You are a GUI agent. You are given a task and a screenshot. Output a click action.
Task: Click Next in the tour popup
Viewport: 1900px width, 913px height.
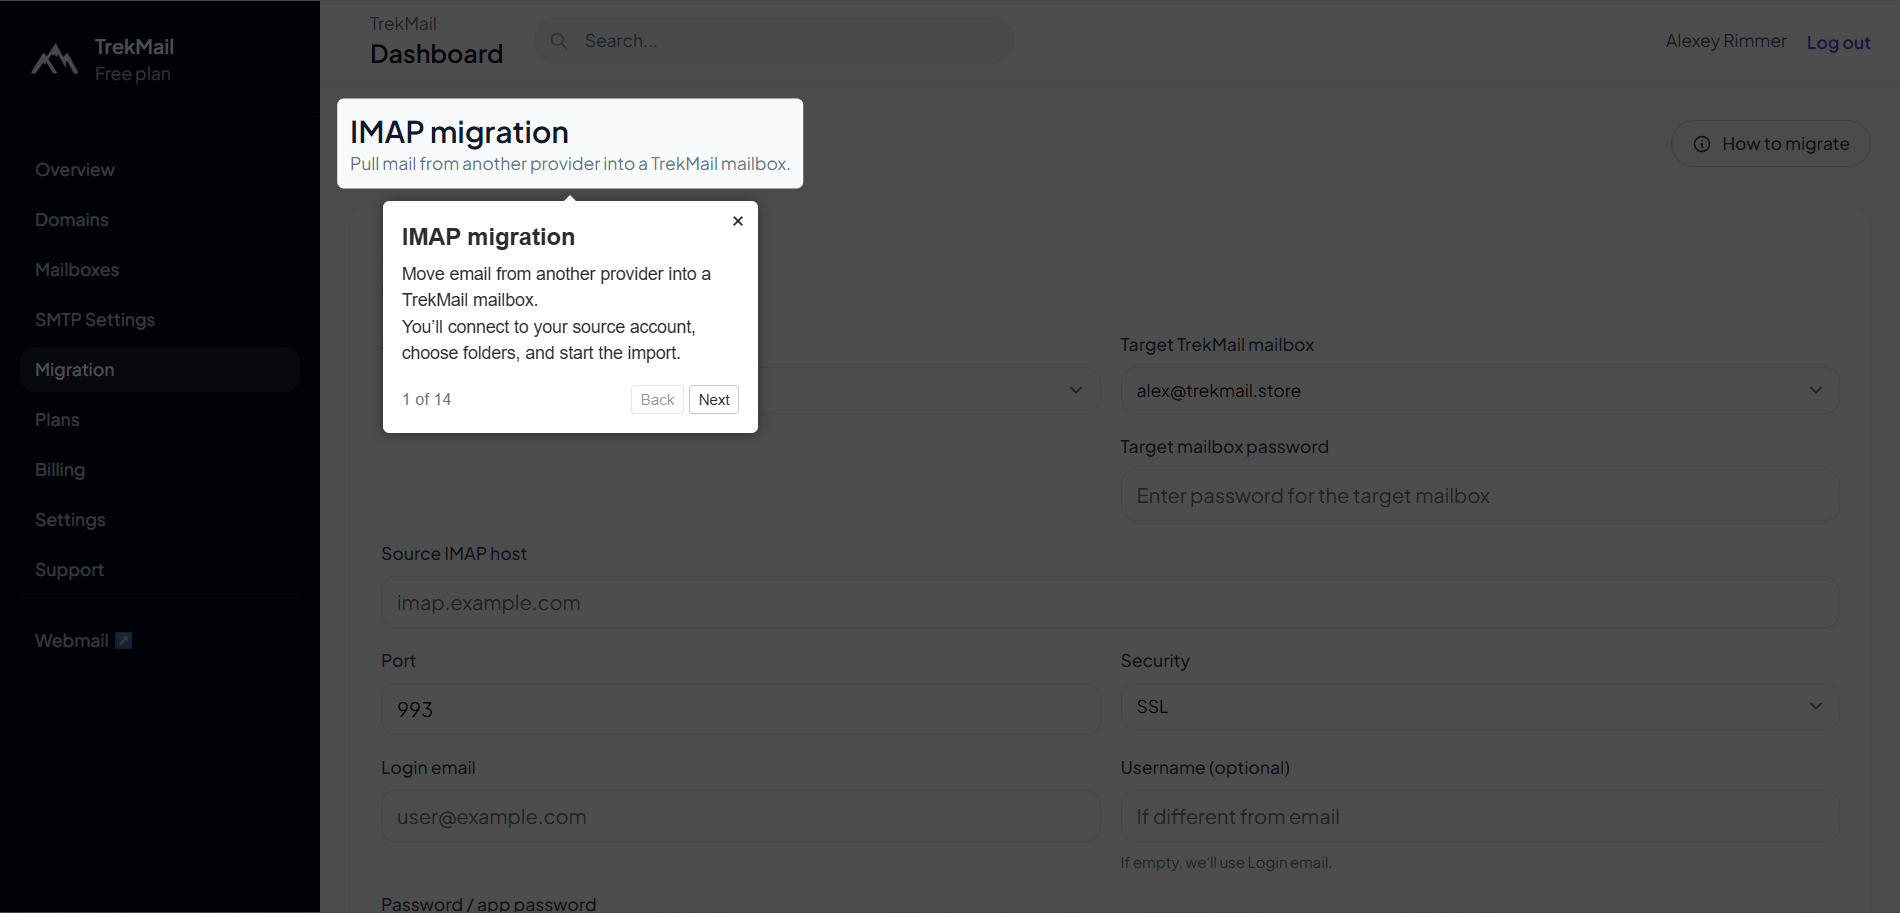click(x=714, y=400)
